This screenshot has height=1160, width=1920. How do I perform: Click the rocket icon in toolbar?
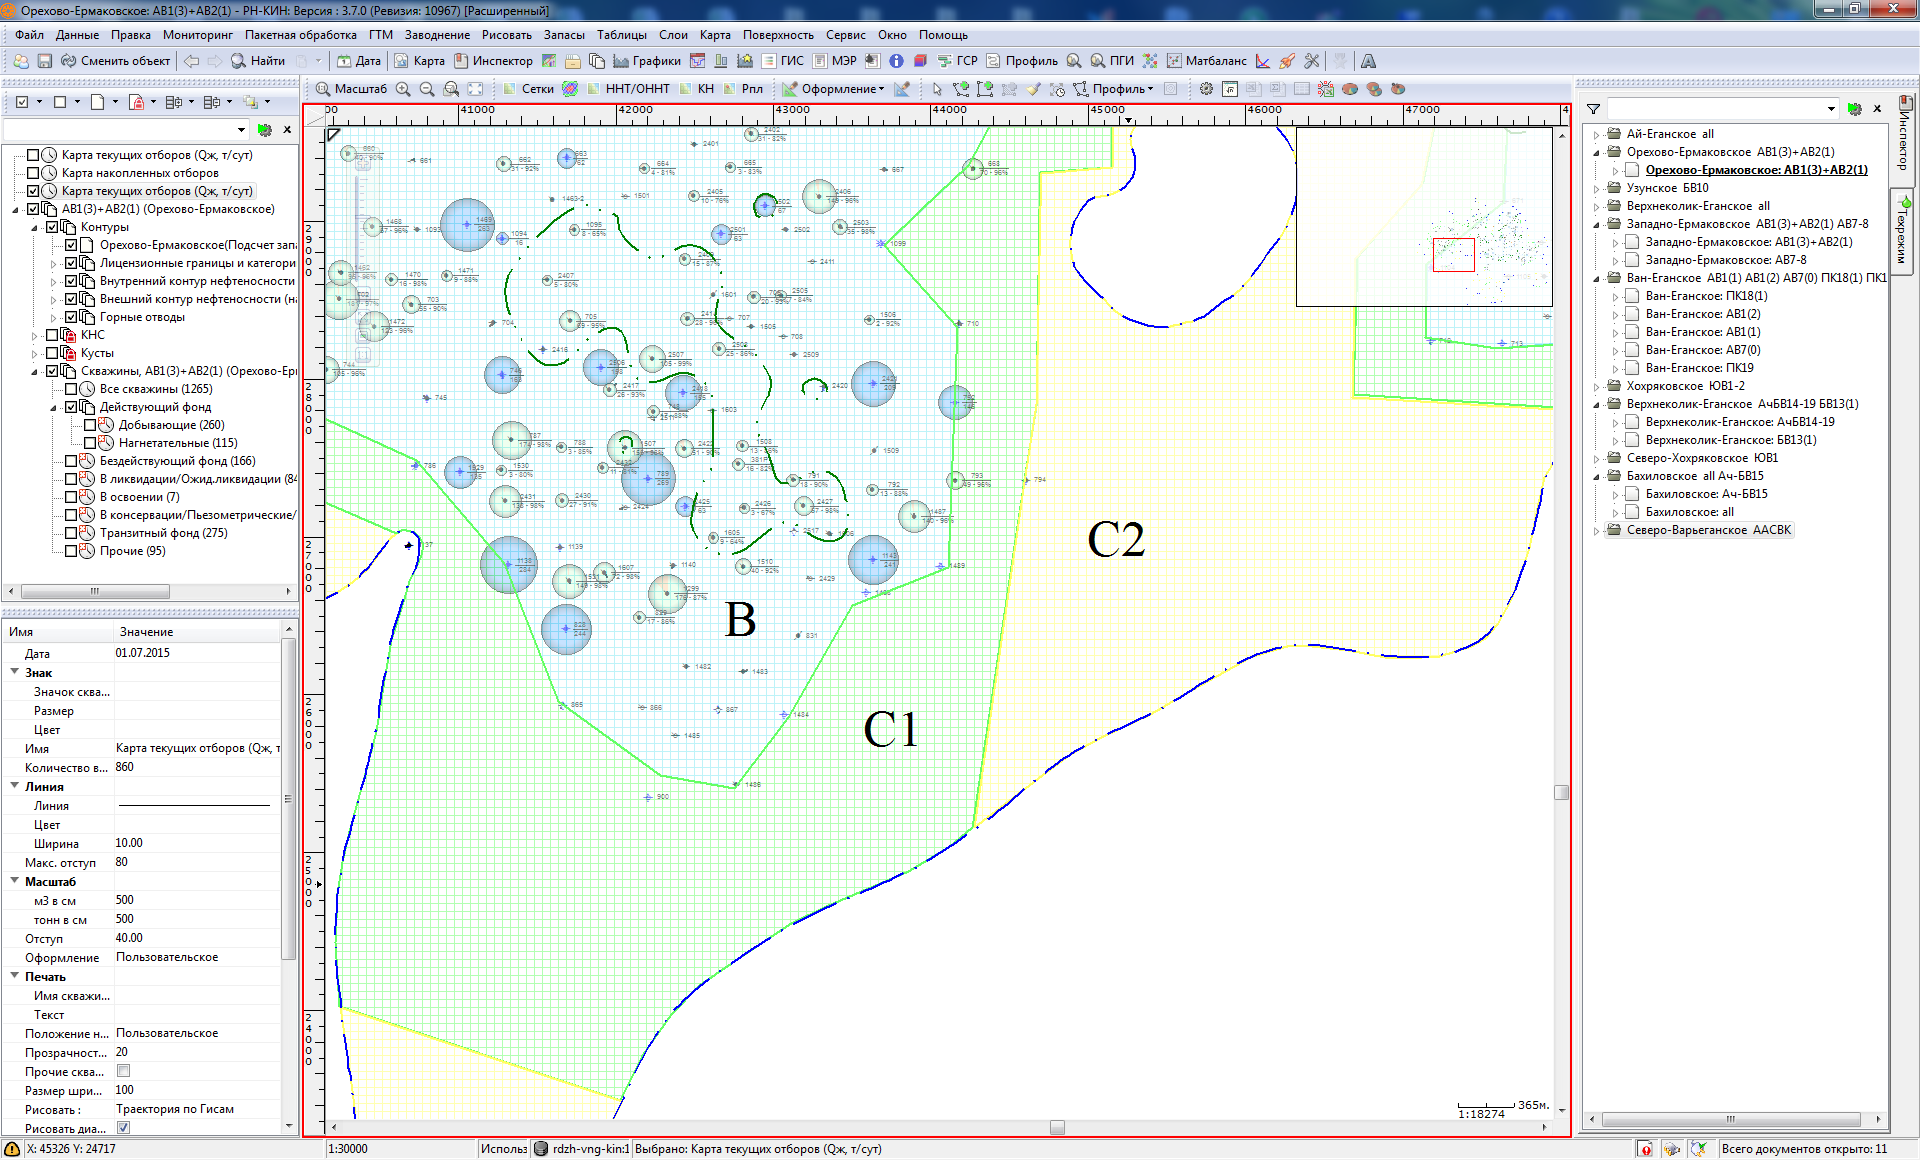click(x=1287, y=61)
